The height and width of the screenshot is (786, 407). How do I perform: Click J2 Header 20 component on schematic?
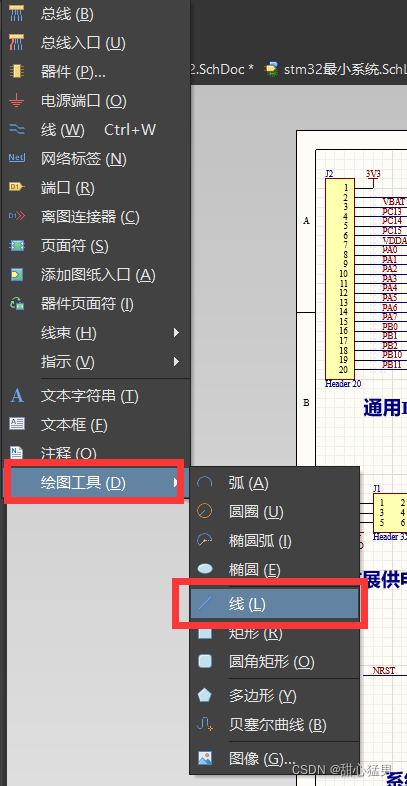coord(340,278)
